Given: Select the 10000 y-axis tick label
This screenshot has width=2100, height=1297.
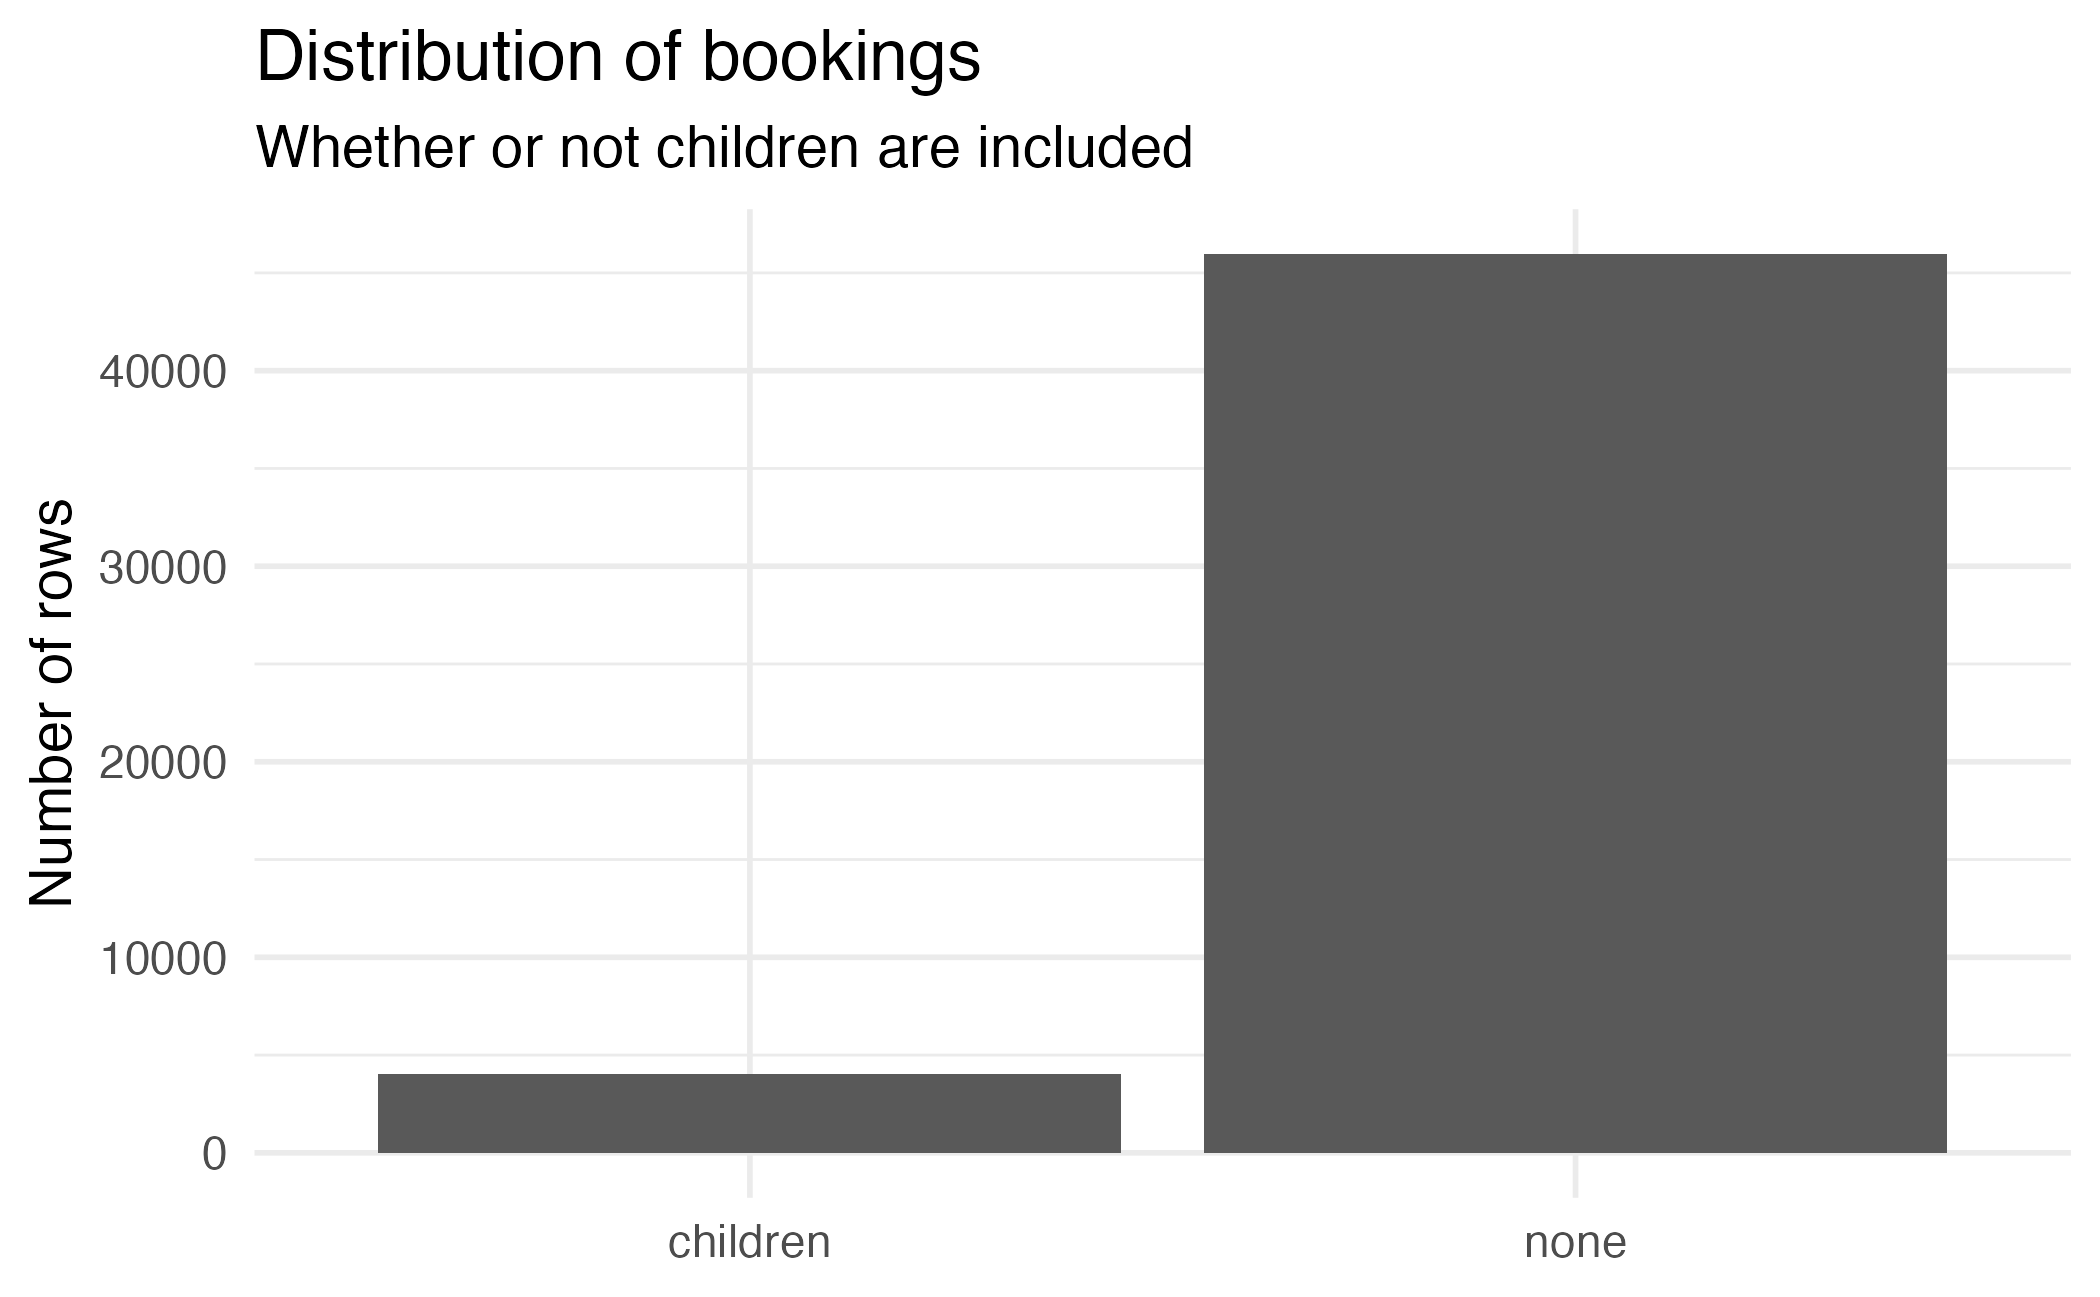Looking at the screenshot, I should [x=163, y=959].
